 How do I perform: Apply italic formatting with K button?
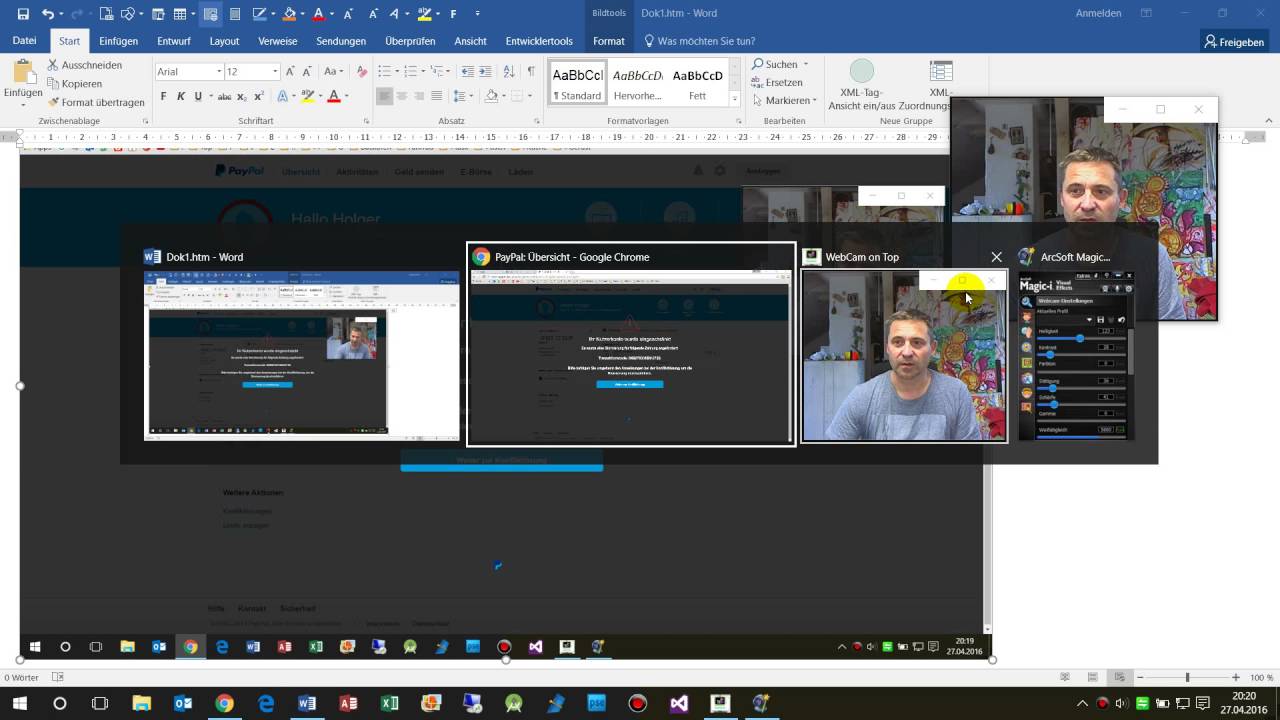point(181,96)
